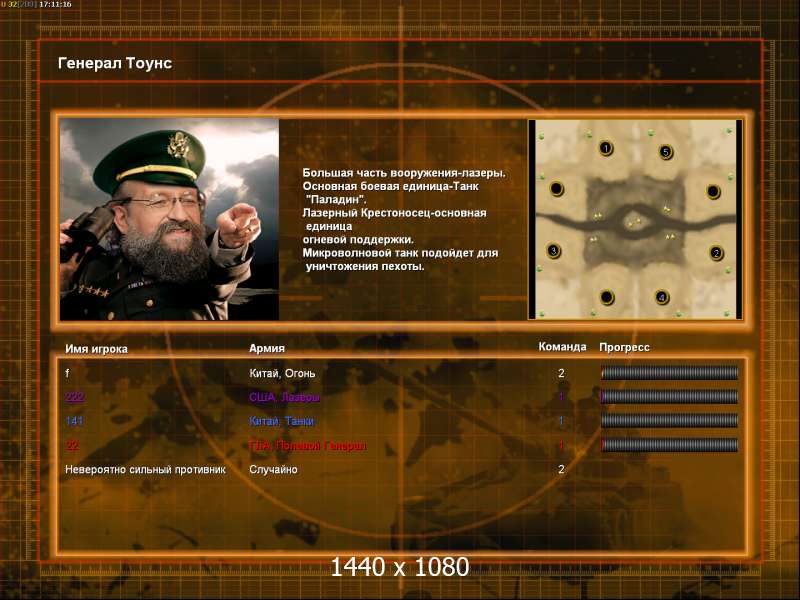Click the line 'уничтожения пехоты.'

point(365,266)
